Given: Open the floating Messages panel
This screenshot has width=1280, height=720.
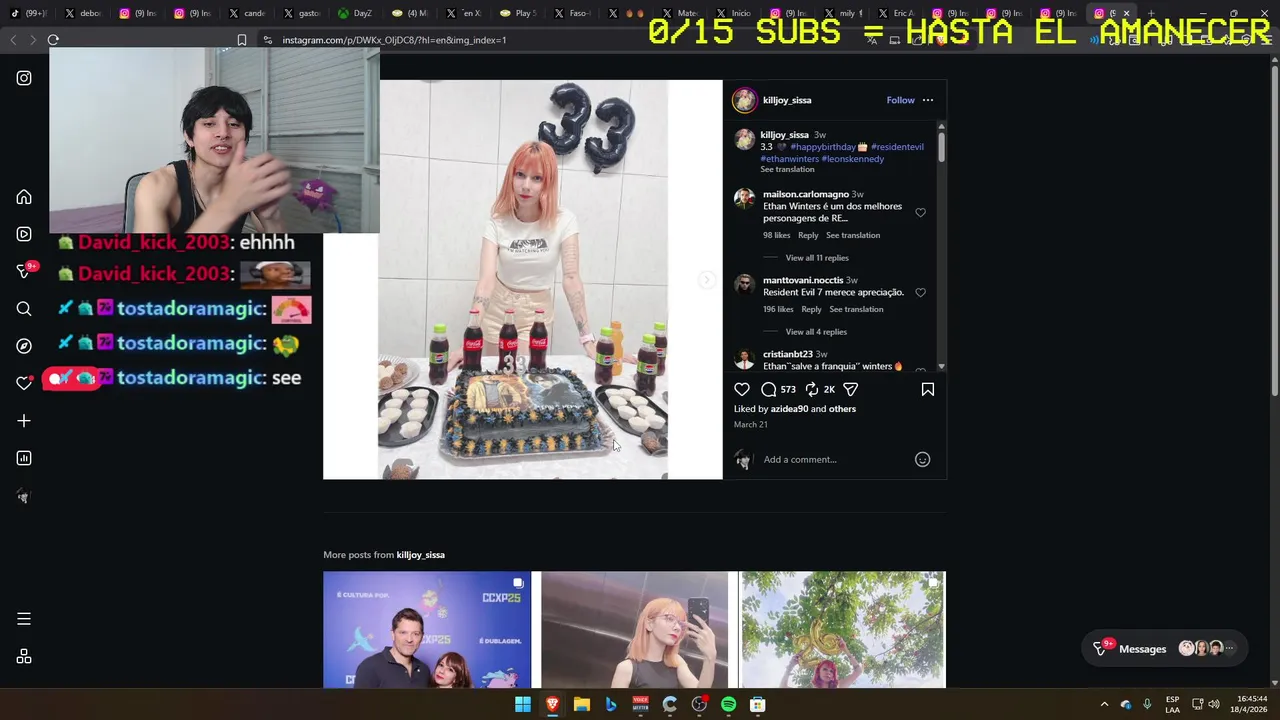Looking at the screenshot, I should coord(1165,648).
